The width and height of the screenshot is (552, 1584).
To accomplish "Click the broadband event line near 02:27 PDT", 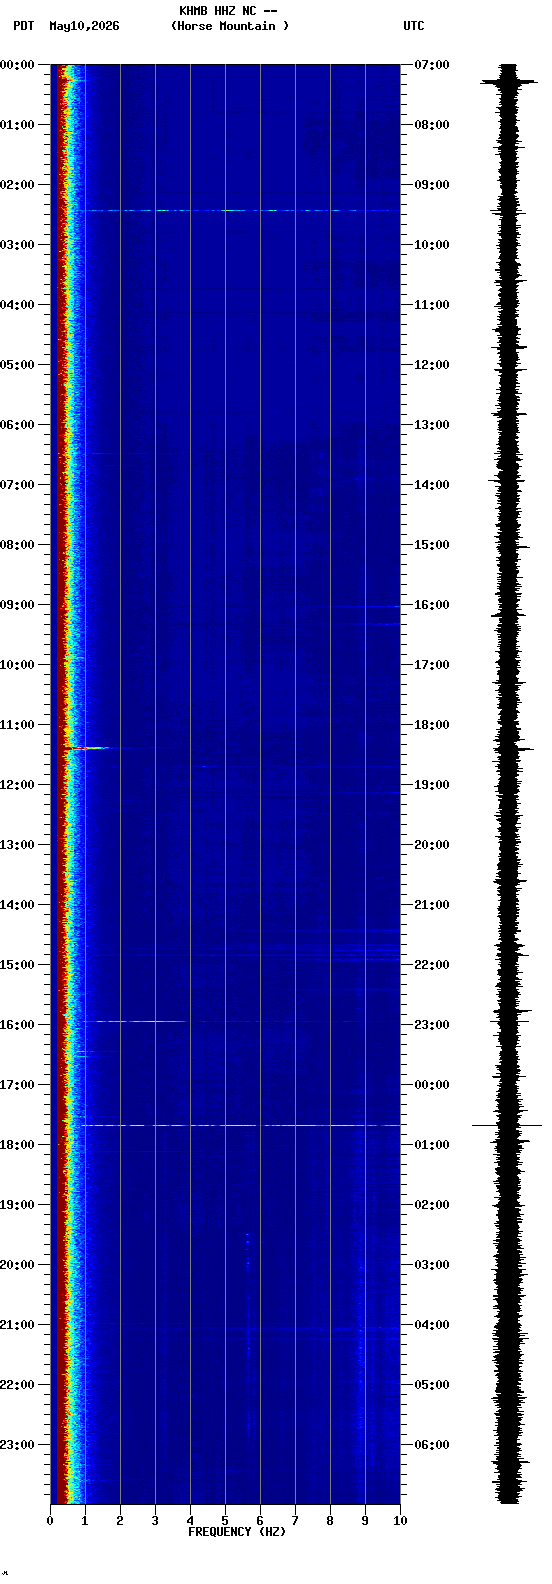I will [x=240, y=210].
